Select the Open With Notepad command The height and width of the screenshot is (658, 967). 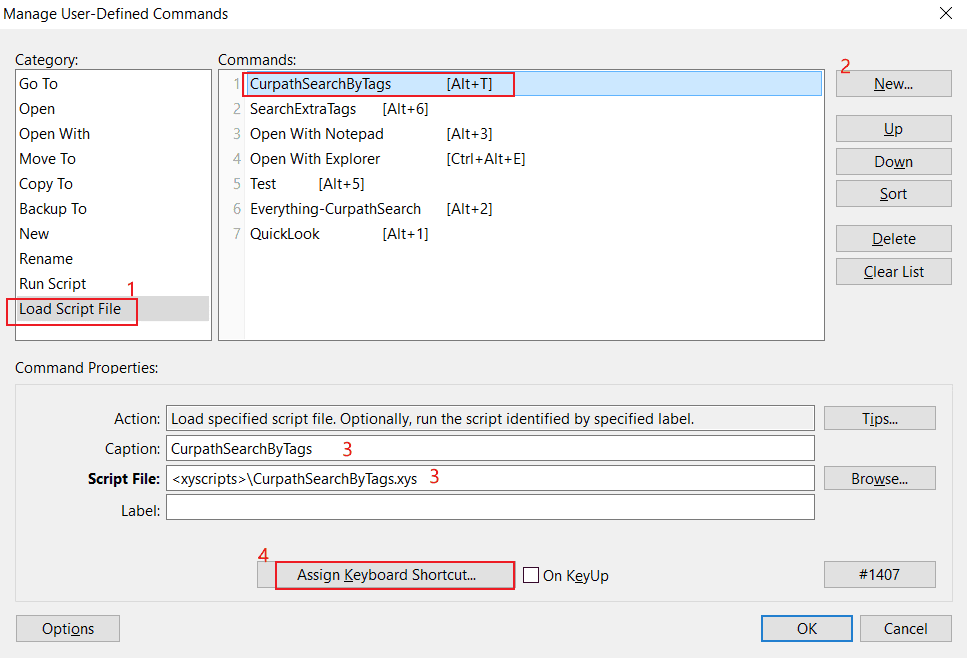[x=533, y=134]
